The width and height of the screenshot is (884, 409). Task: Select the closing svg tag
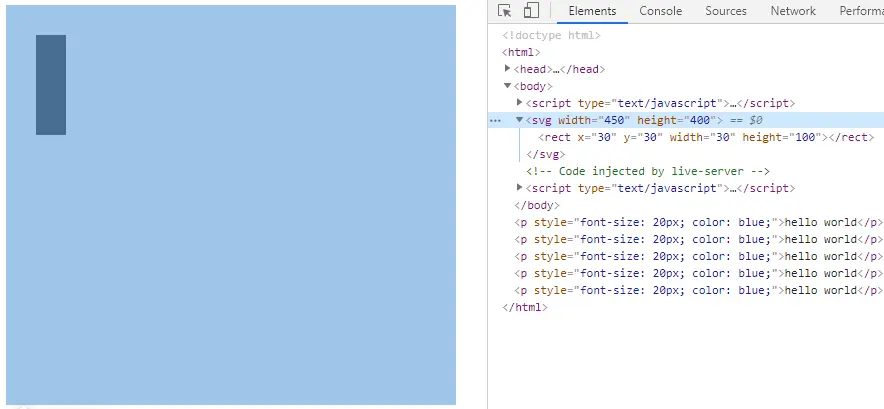pyautogui.click(x=545, y=154)
